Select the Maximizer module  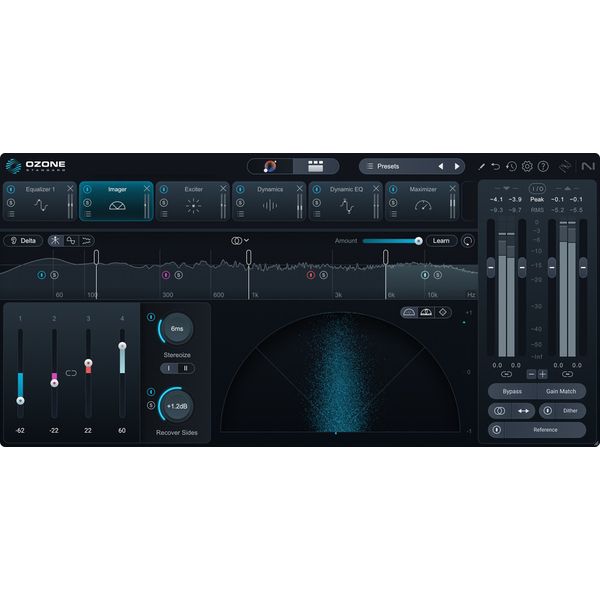pyautogui.click(x=422, y=201)
